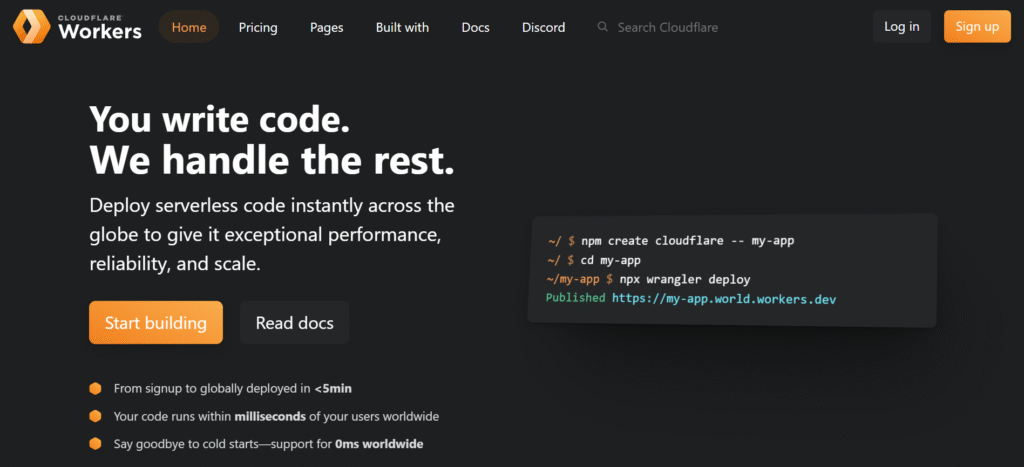
Task: Click hexagon bullet beside '<5min' line
Action: tap(95, 389)
